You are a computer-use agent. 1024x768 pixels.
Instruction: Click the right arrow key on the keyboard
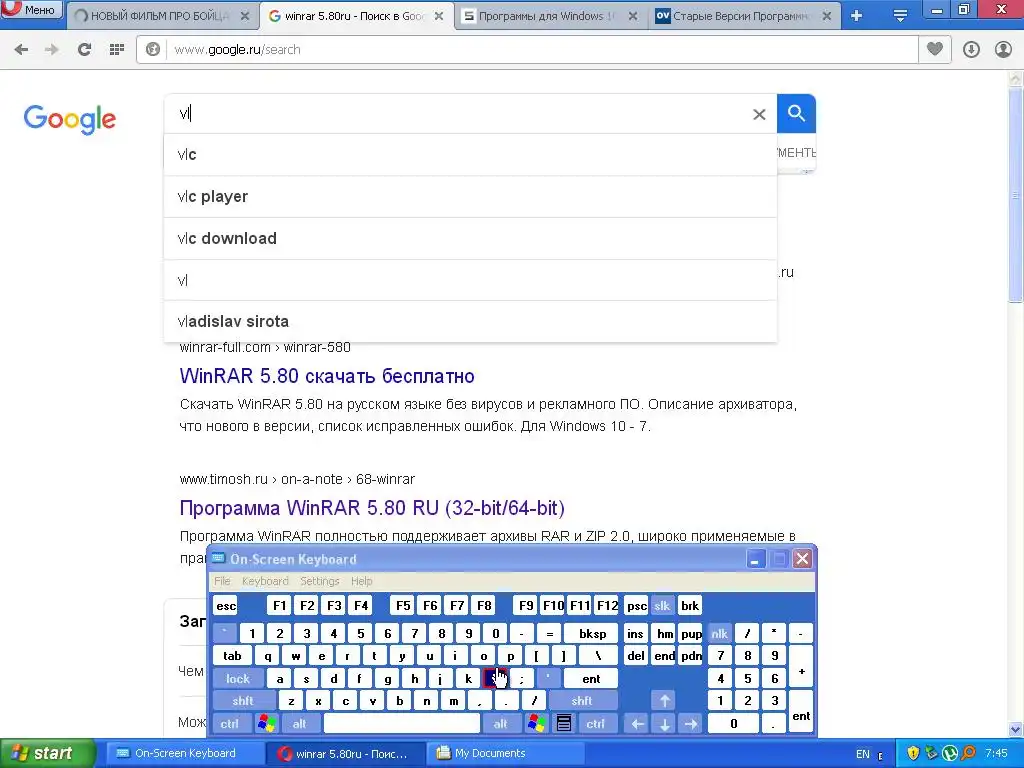pos(691,724)
